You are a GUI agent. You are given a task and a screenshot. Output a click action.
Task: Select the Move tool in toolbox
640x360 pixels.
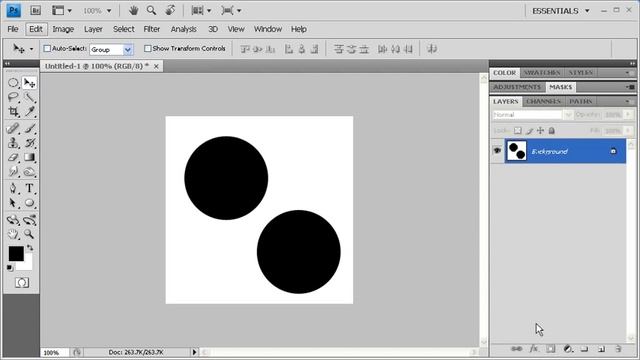(x=29, y=83)
